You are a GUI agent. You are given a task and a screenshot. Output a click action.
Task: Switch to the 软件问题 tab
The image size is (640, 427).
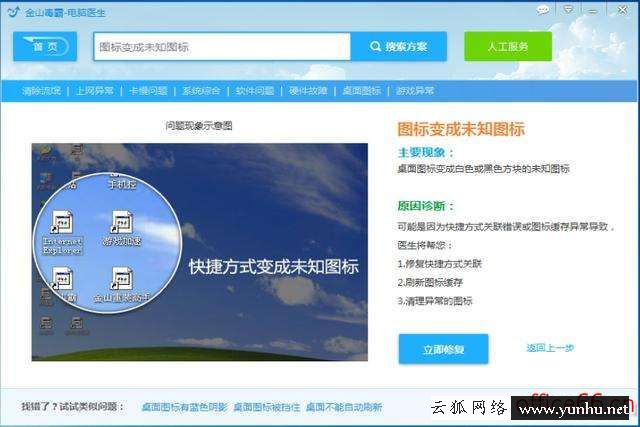(x=255, y=91)
